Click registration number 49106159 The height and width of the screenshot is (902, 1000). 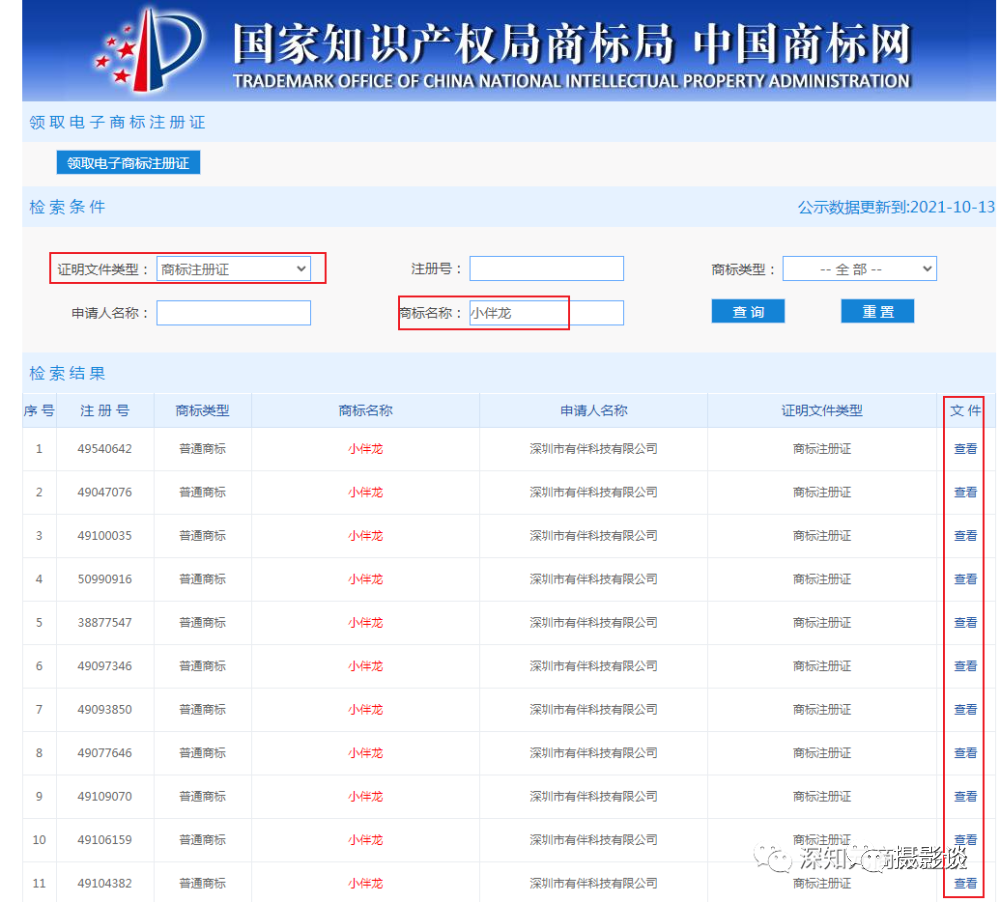pos(105,839)
